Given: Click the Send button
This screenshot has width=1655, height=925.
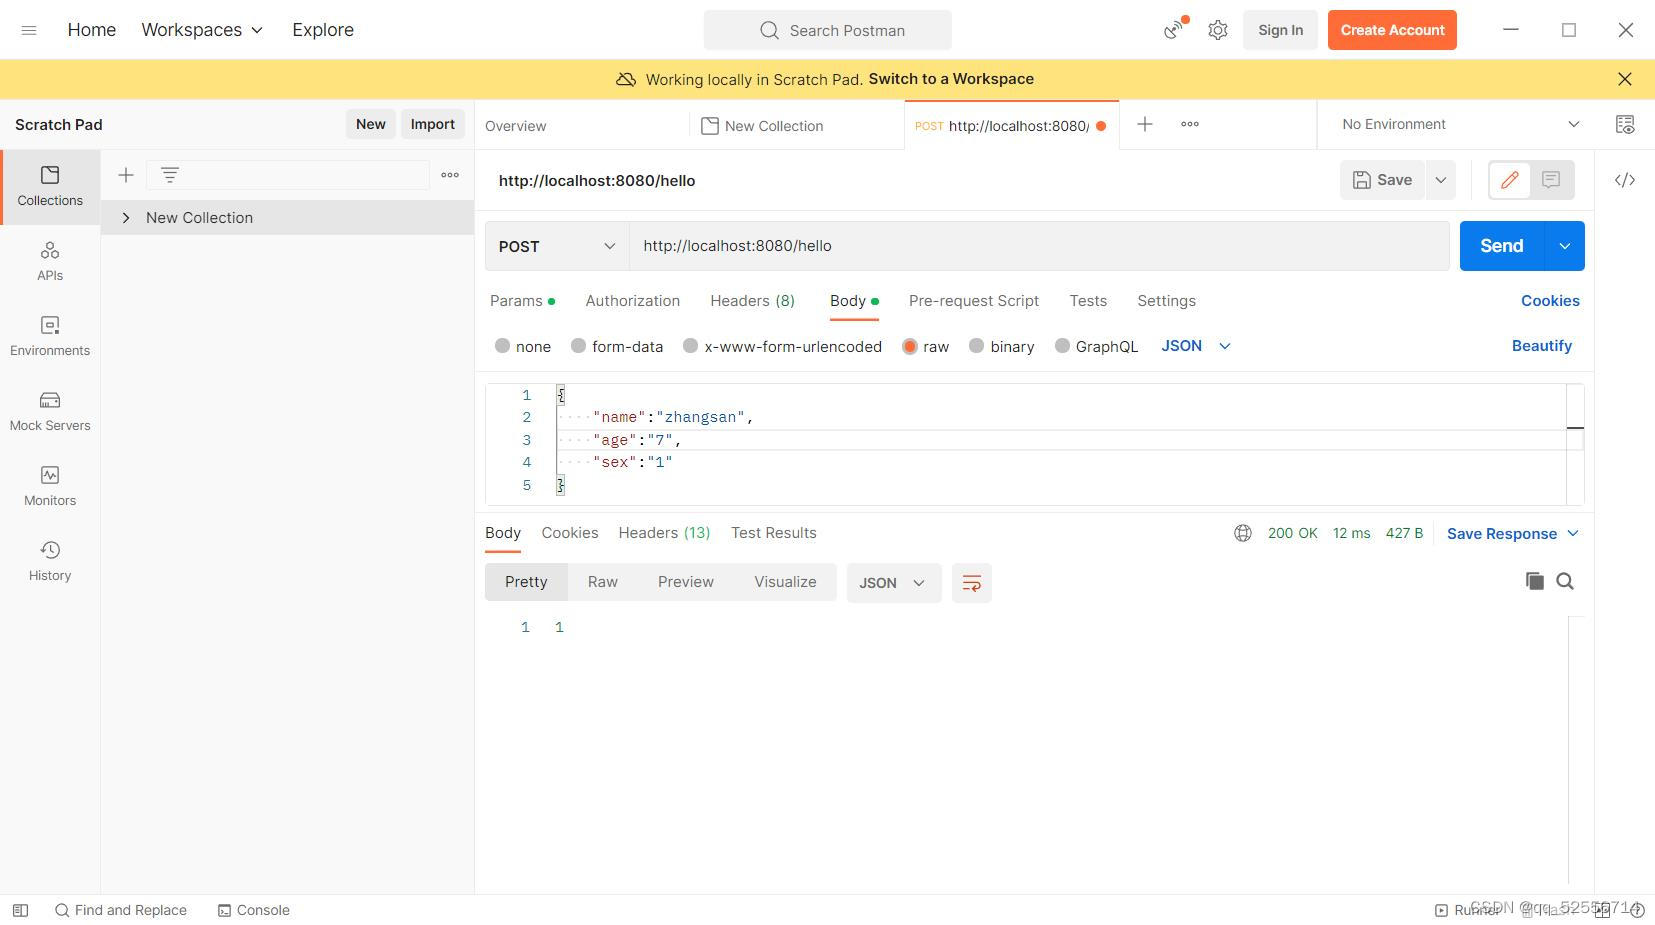Looking at the screenshot, I should click(x=1502, y=246).
